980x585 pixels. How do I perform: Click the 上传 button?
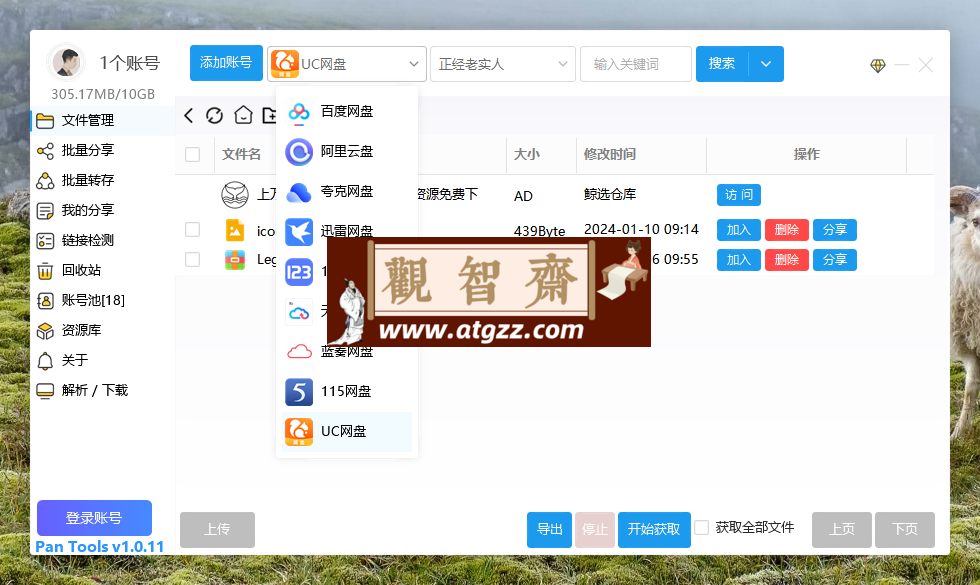click(x=218, y=530)
